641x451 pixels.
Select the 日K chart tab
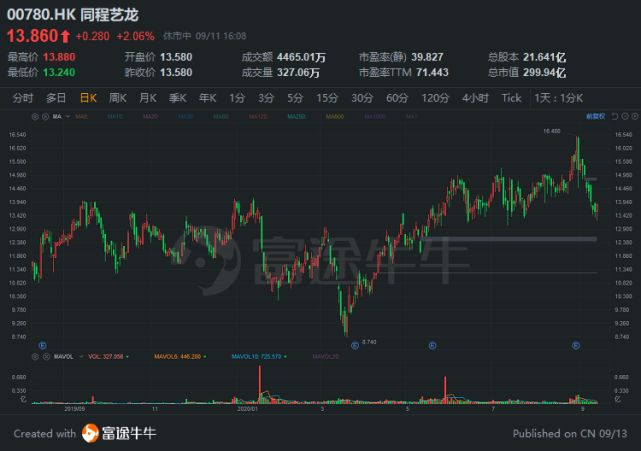(88, 98)
